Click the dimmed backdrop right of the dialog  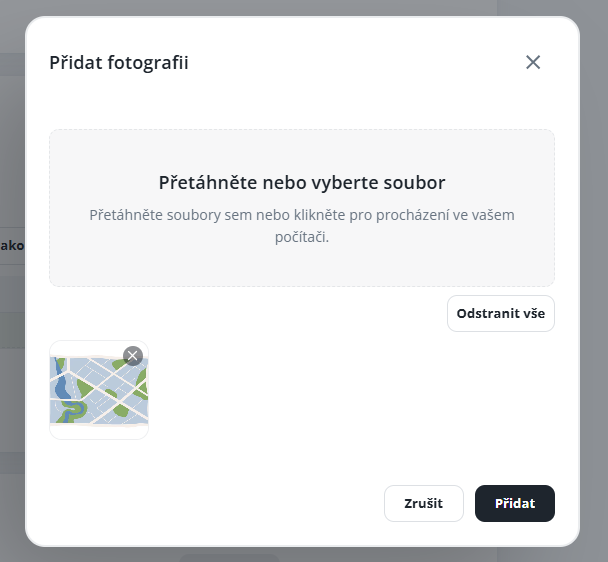click(594, 300)
